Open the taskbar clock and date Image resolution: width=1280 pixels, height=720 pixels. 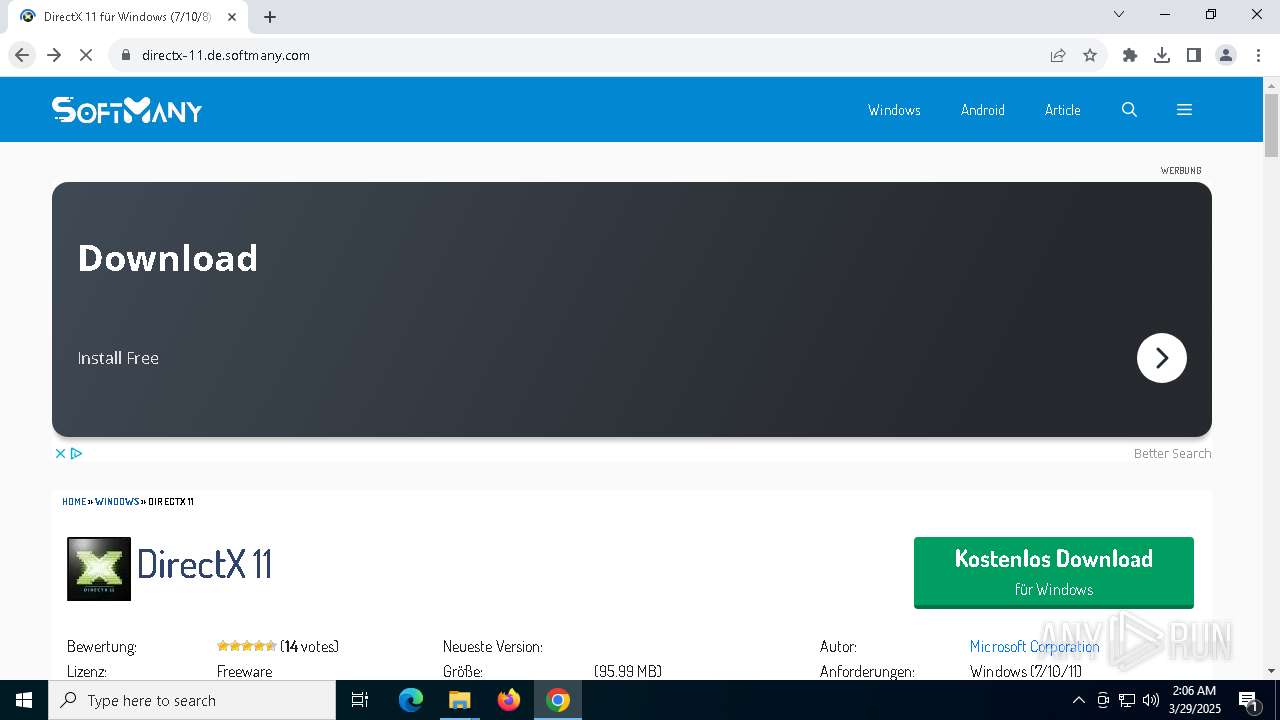[1194, 700]
